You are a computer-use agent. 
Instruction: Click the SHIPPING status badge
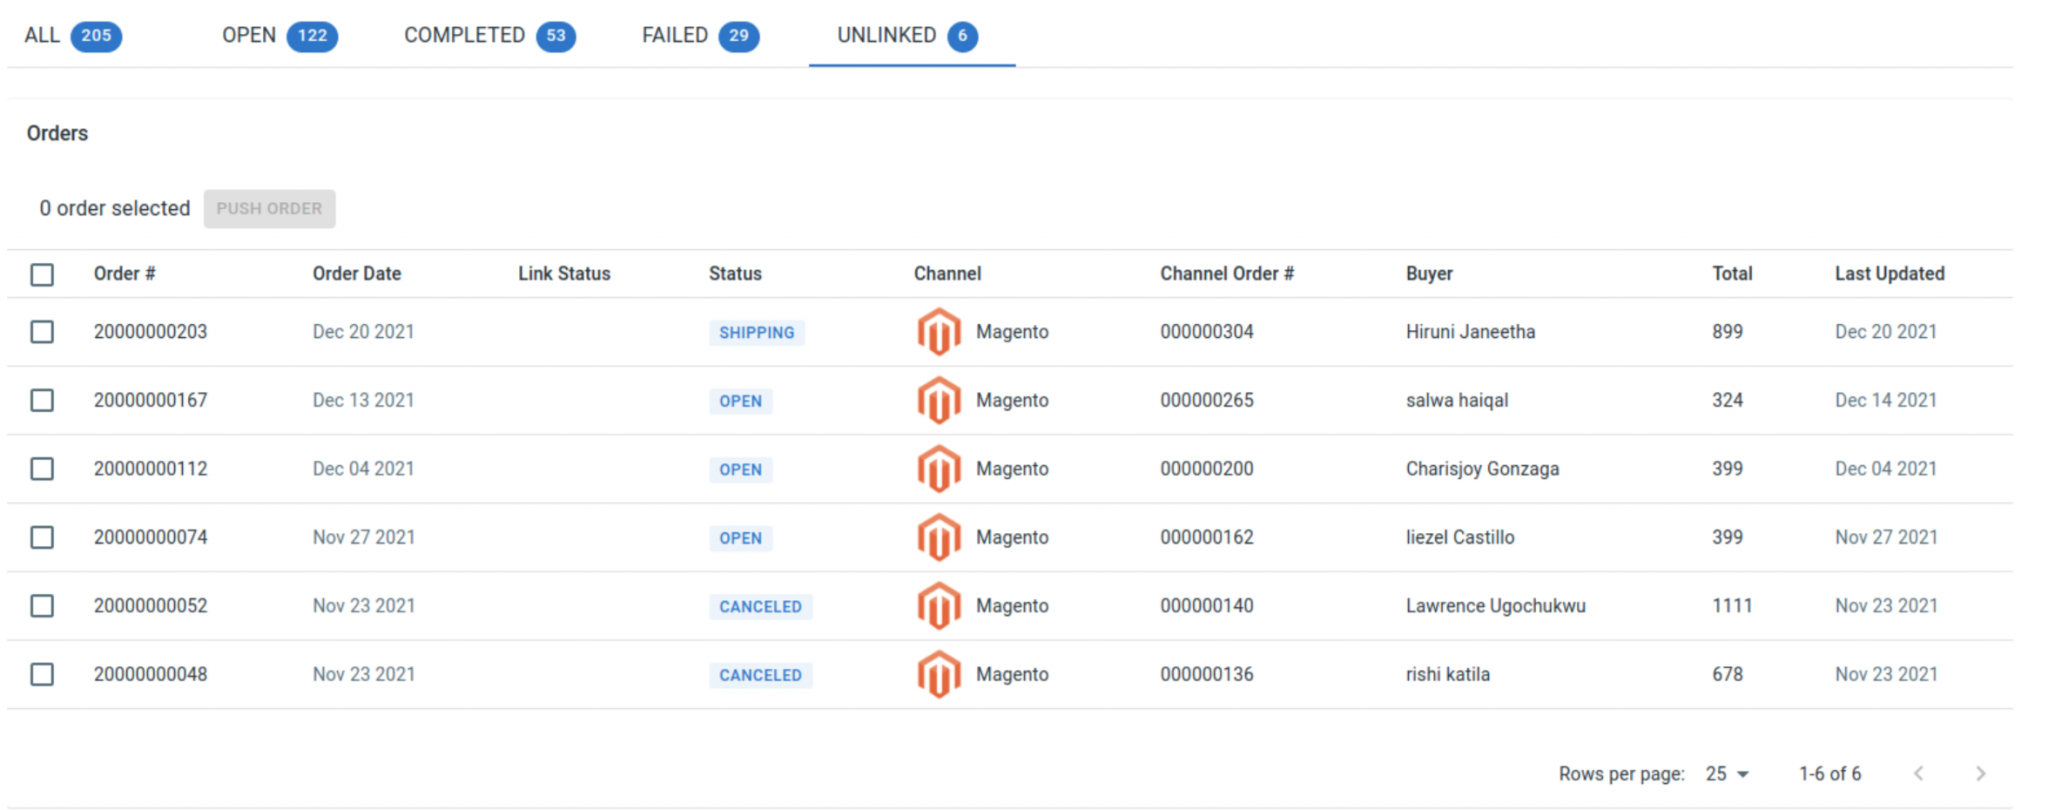[756, 333]
